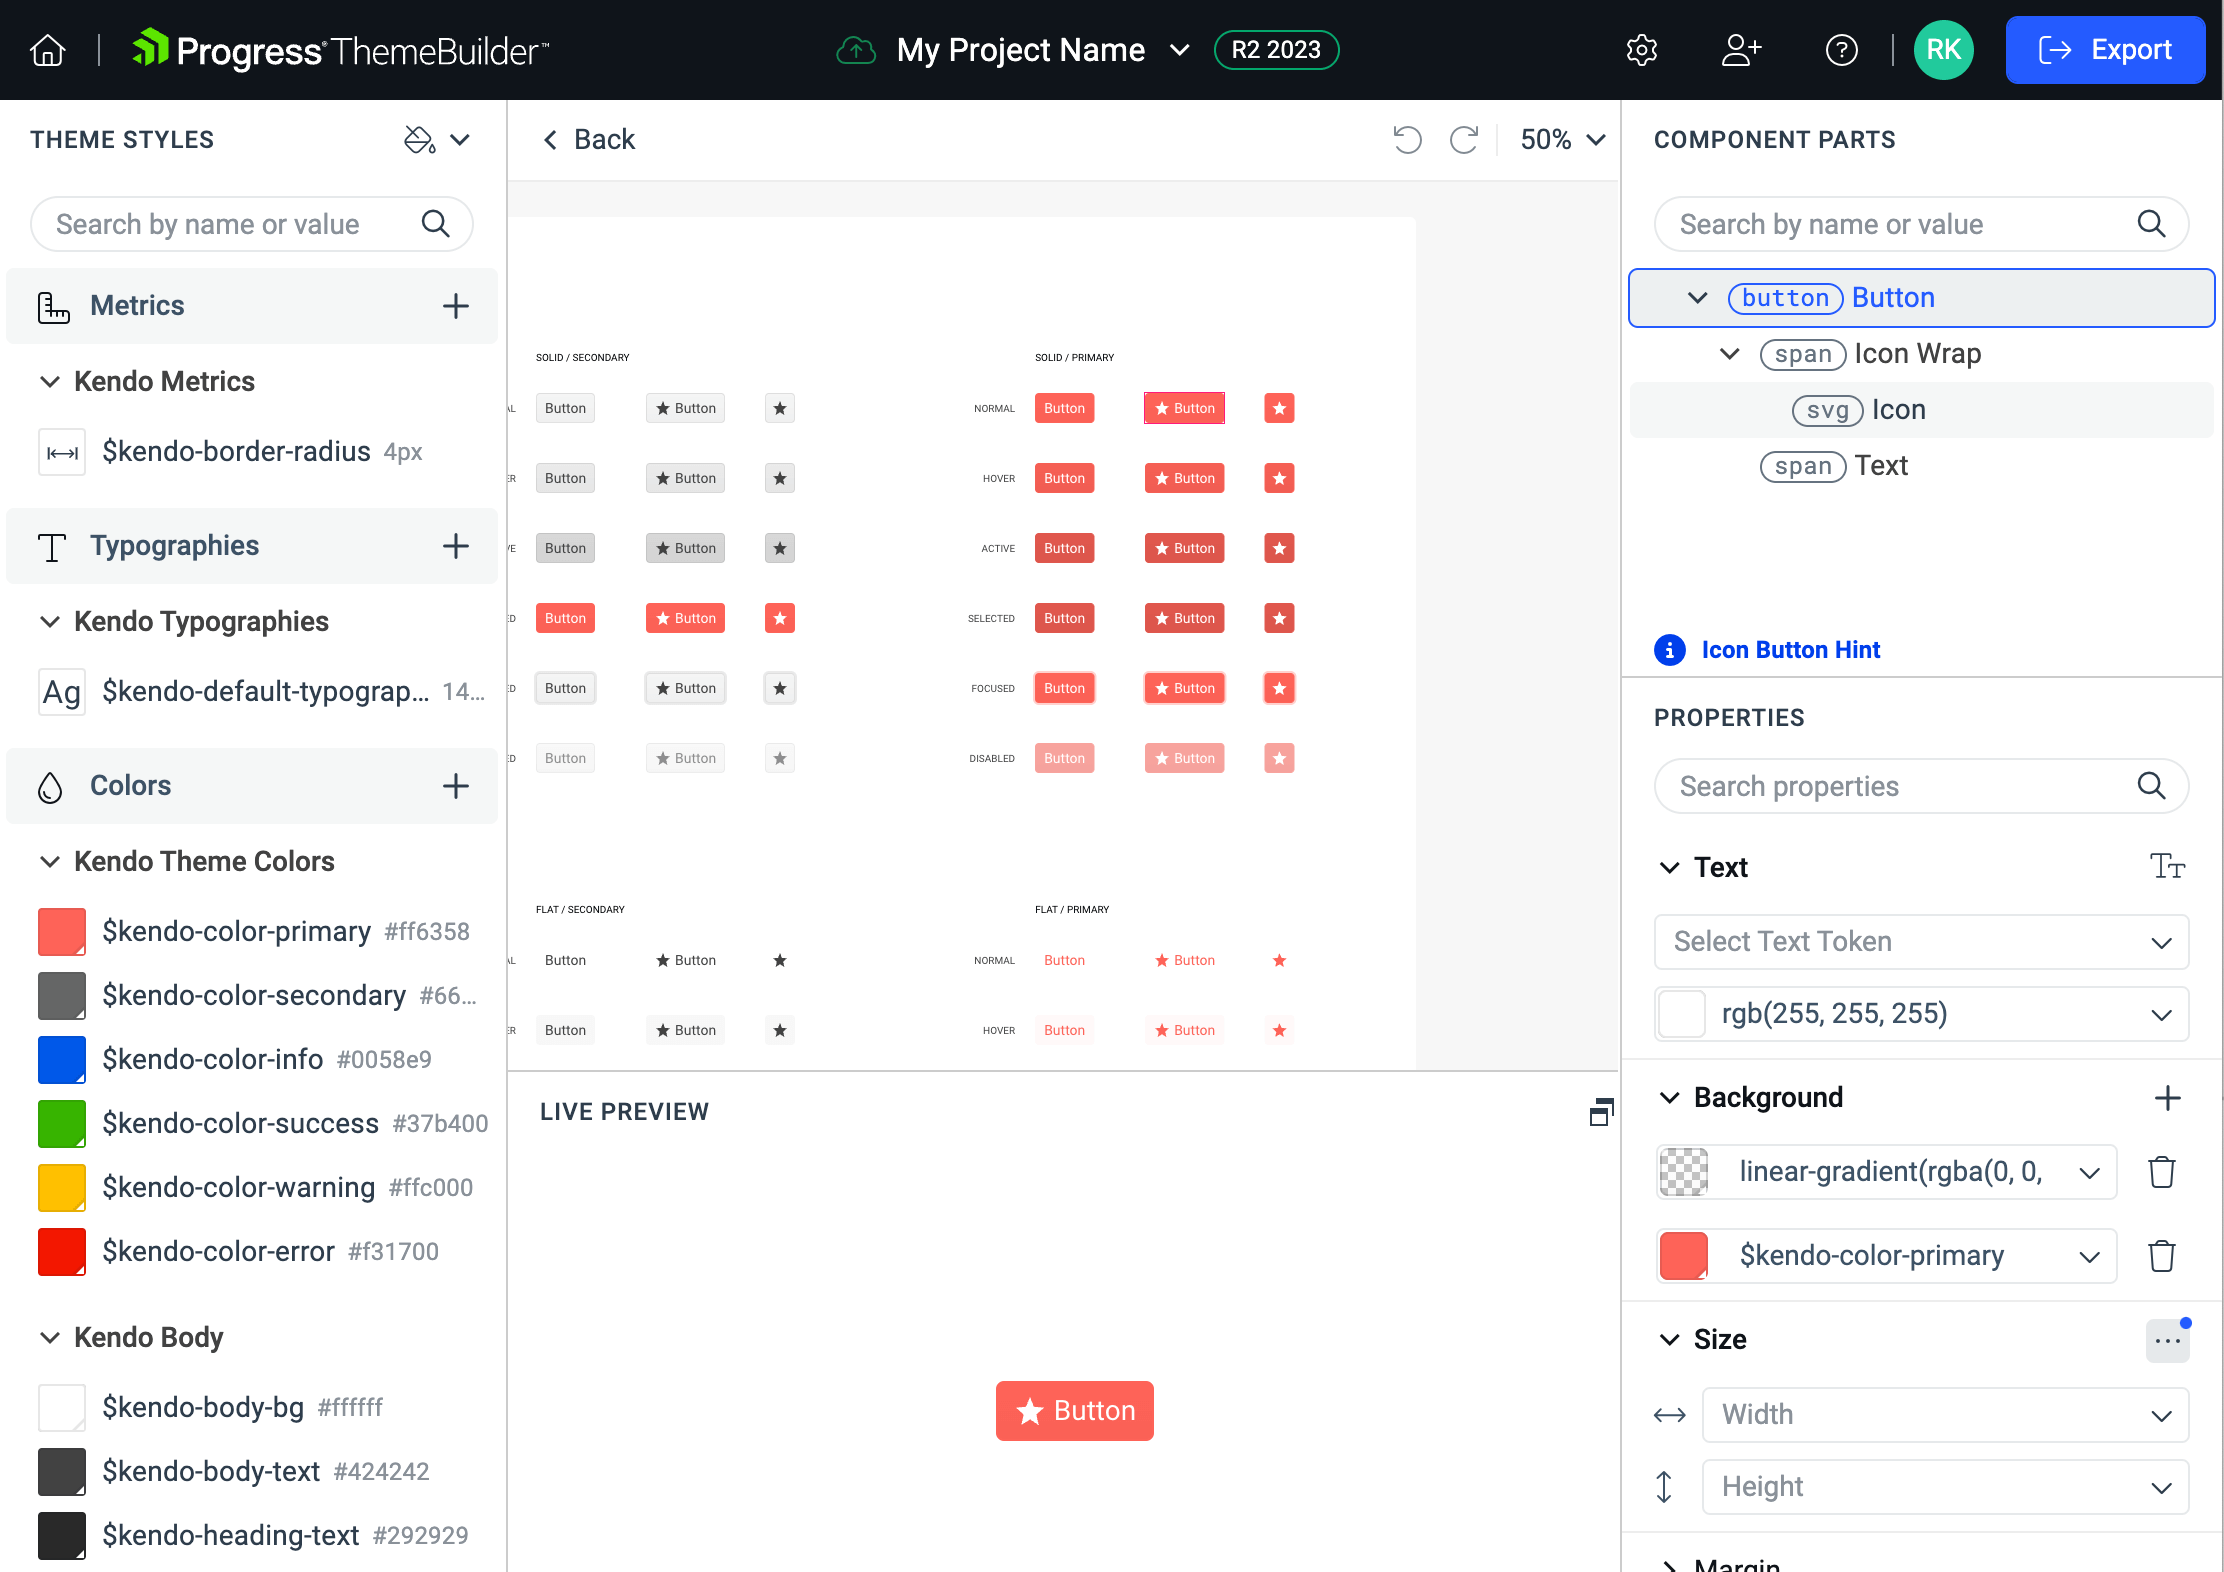
Task: Click the paint bucket fill icon
Action: click(x=420, y=140)
